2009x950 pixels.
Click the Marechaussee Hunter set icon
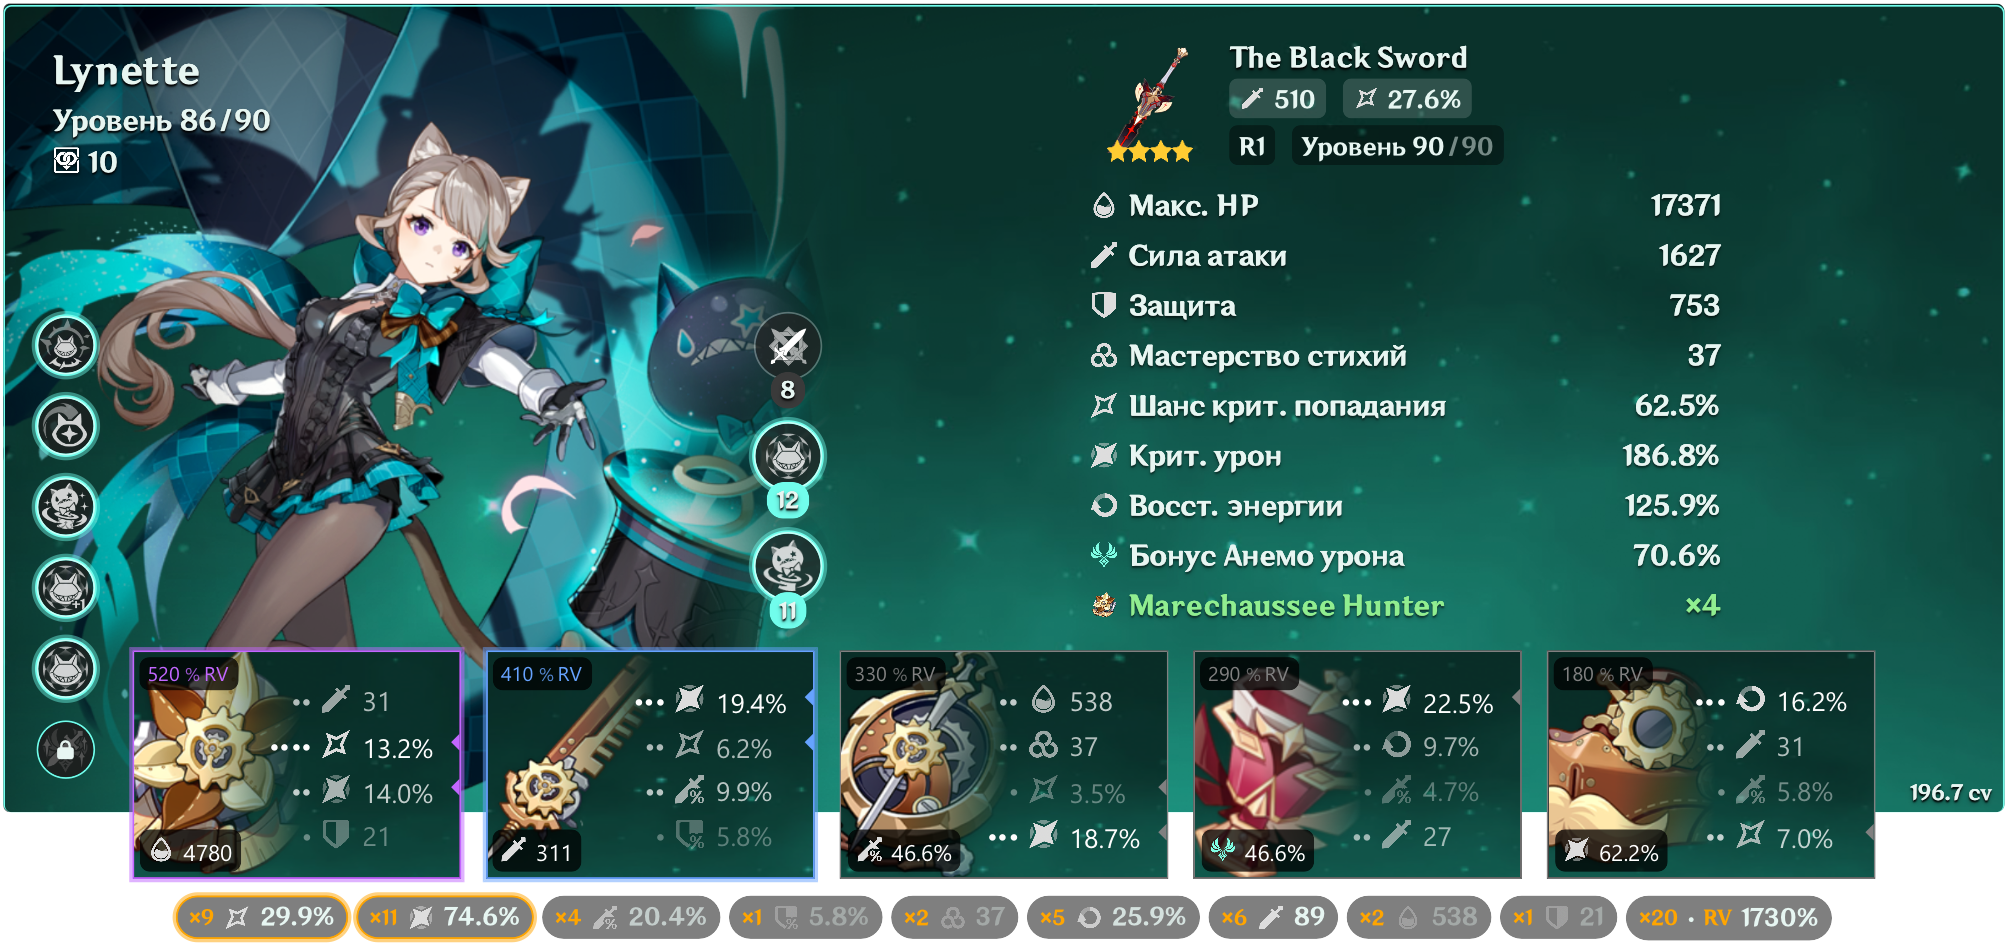pyautogui.click(x=1104, y=605)
